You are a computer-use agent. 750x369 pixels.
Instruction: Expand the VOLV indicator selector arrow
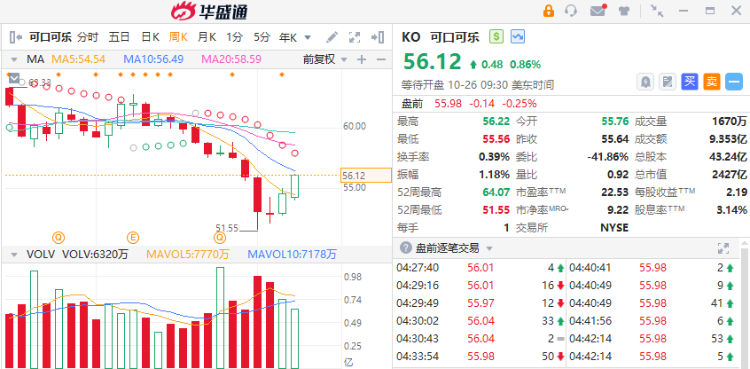[x=14, y=254]
